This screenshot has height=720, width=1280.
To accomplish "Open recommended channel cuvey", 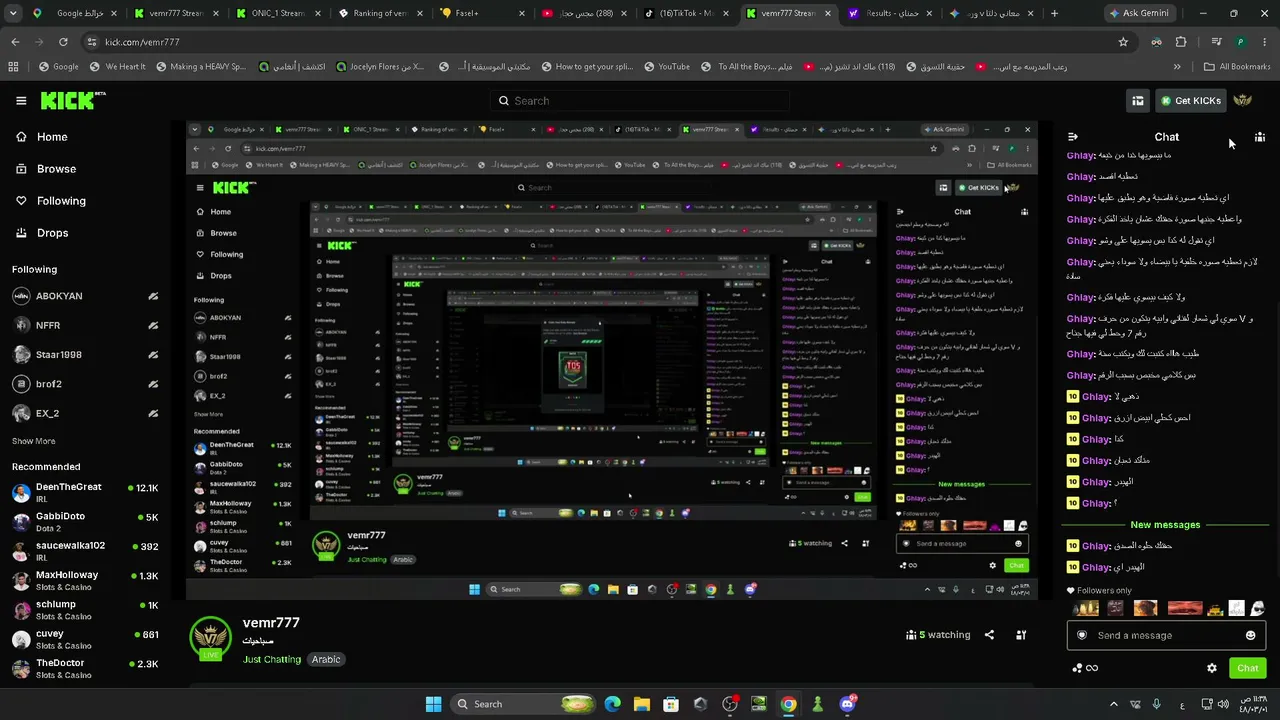I will [x=85, y=639].
